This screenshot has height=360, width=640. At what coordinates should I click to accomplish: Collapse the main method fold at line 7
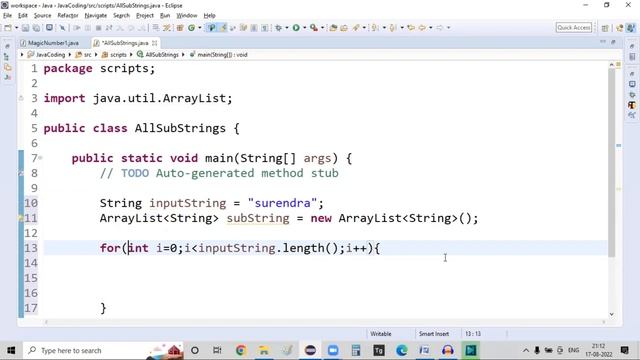pos(40,157)
